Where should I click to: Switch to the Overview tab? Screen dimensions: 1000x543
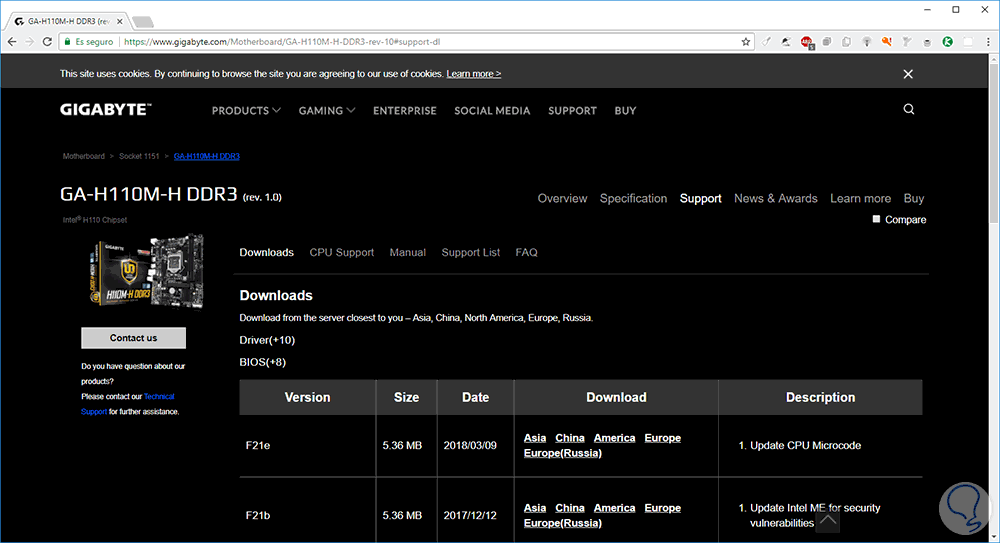[x=562, y=198]
